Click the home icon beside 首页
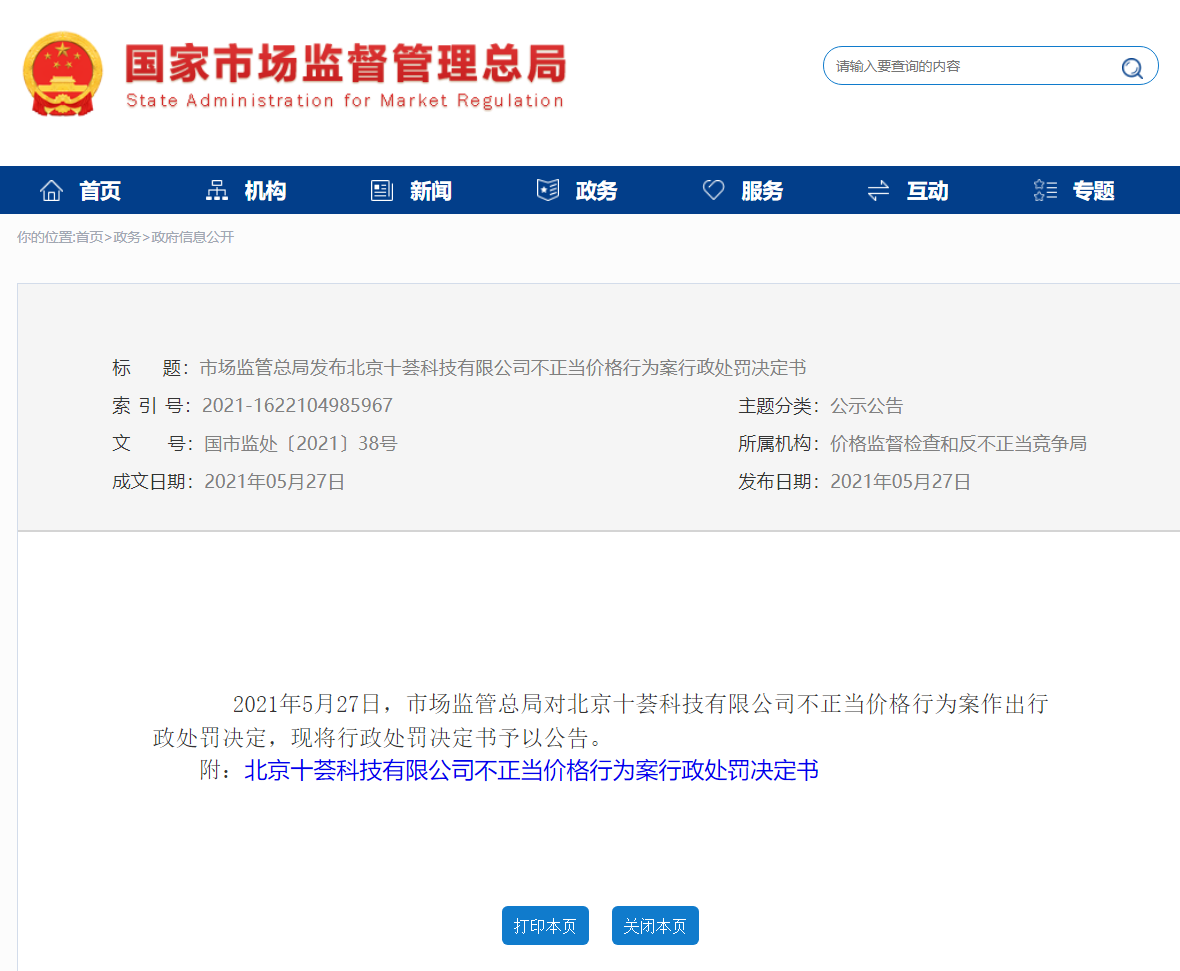This screenshot has width=1180, height=971. click(x=51, y=189)
